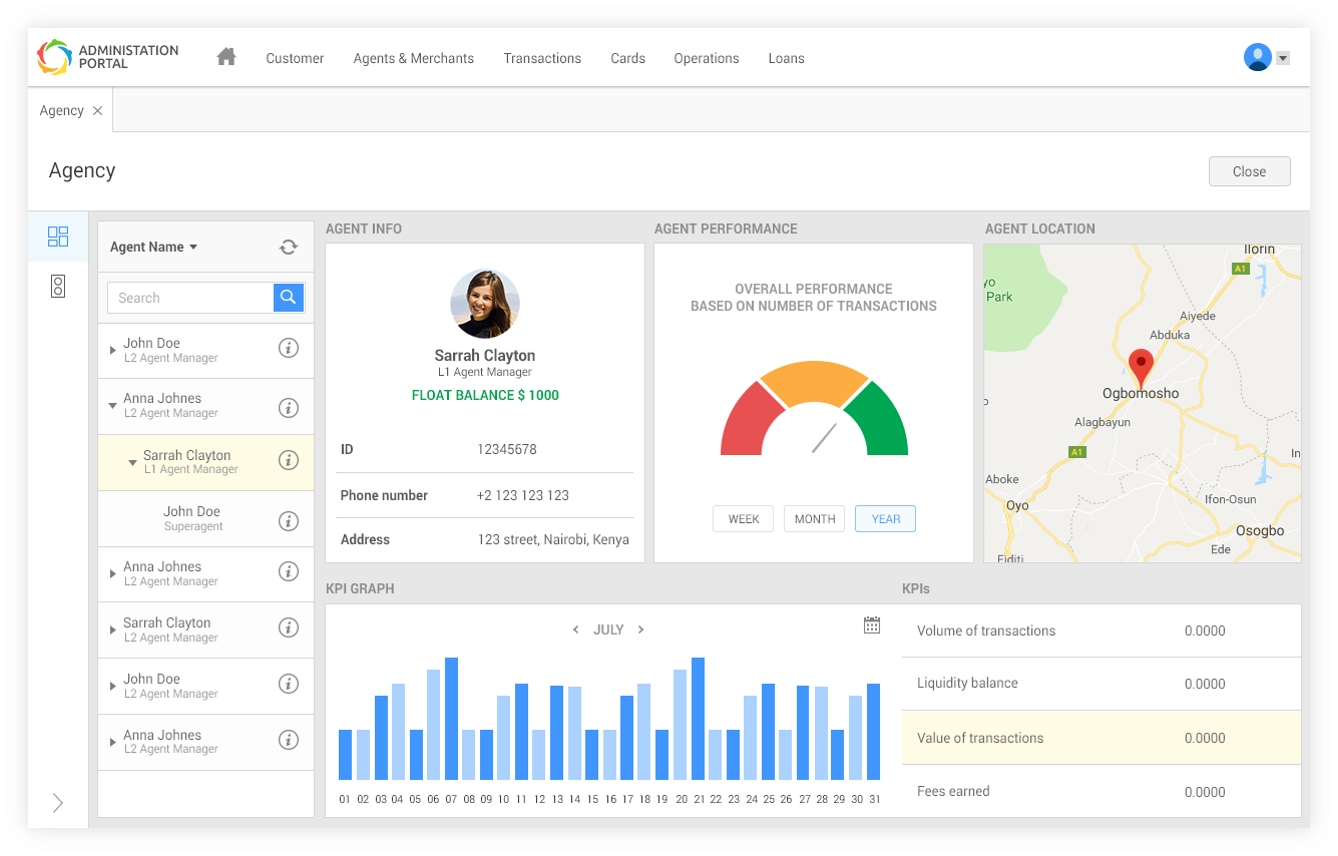Open info for Sarrah Clayton L1 Agent Manager
Image resolution: width=1338 pixels, height=856 pixels.
(x=288, y=460)
